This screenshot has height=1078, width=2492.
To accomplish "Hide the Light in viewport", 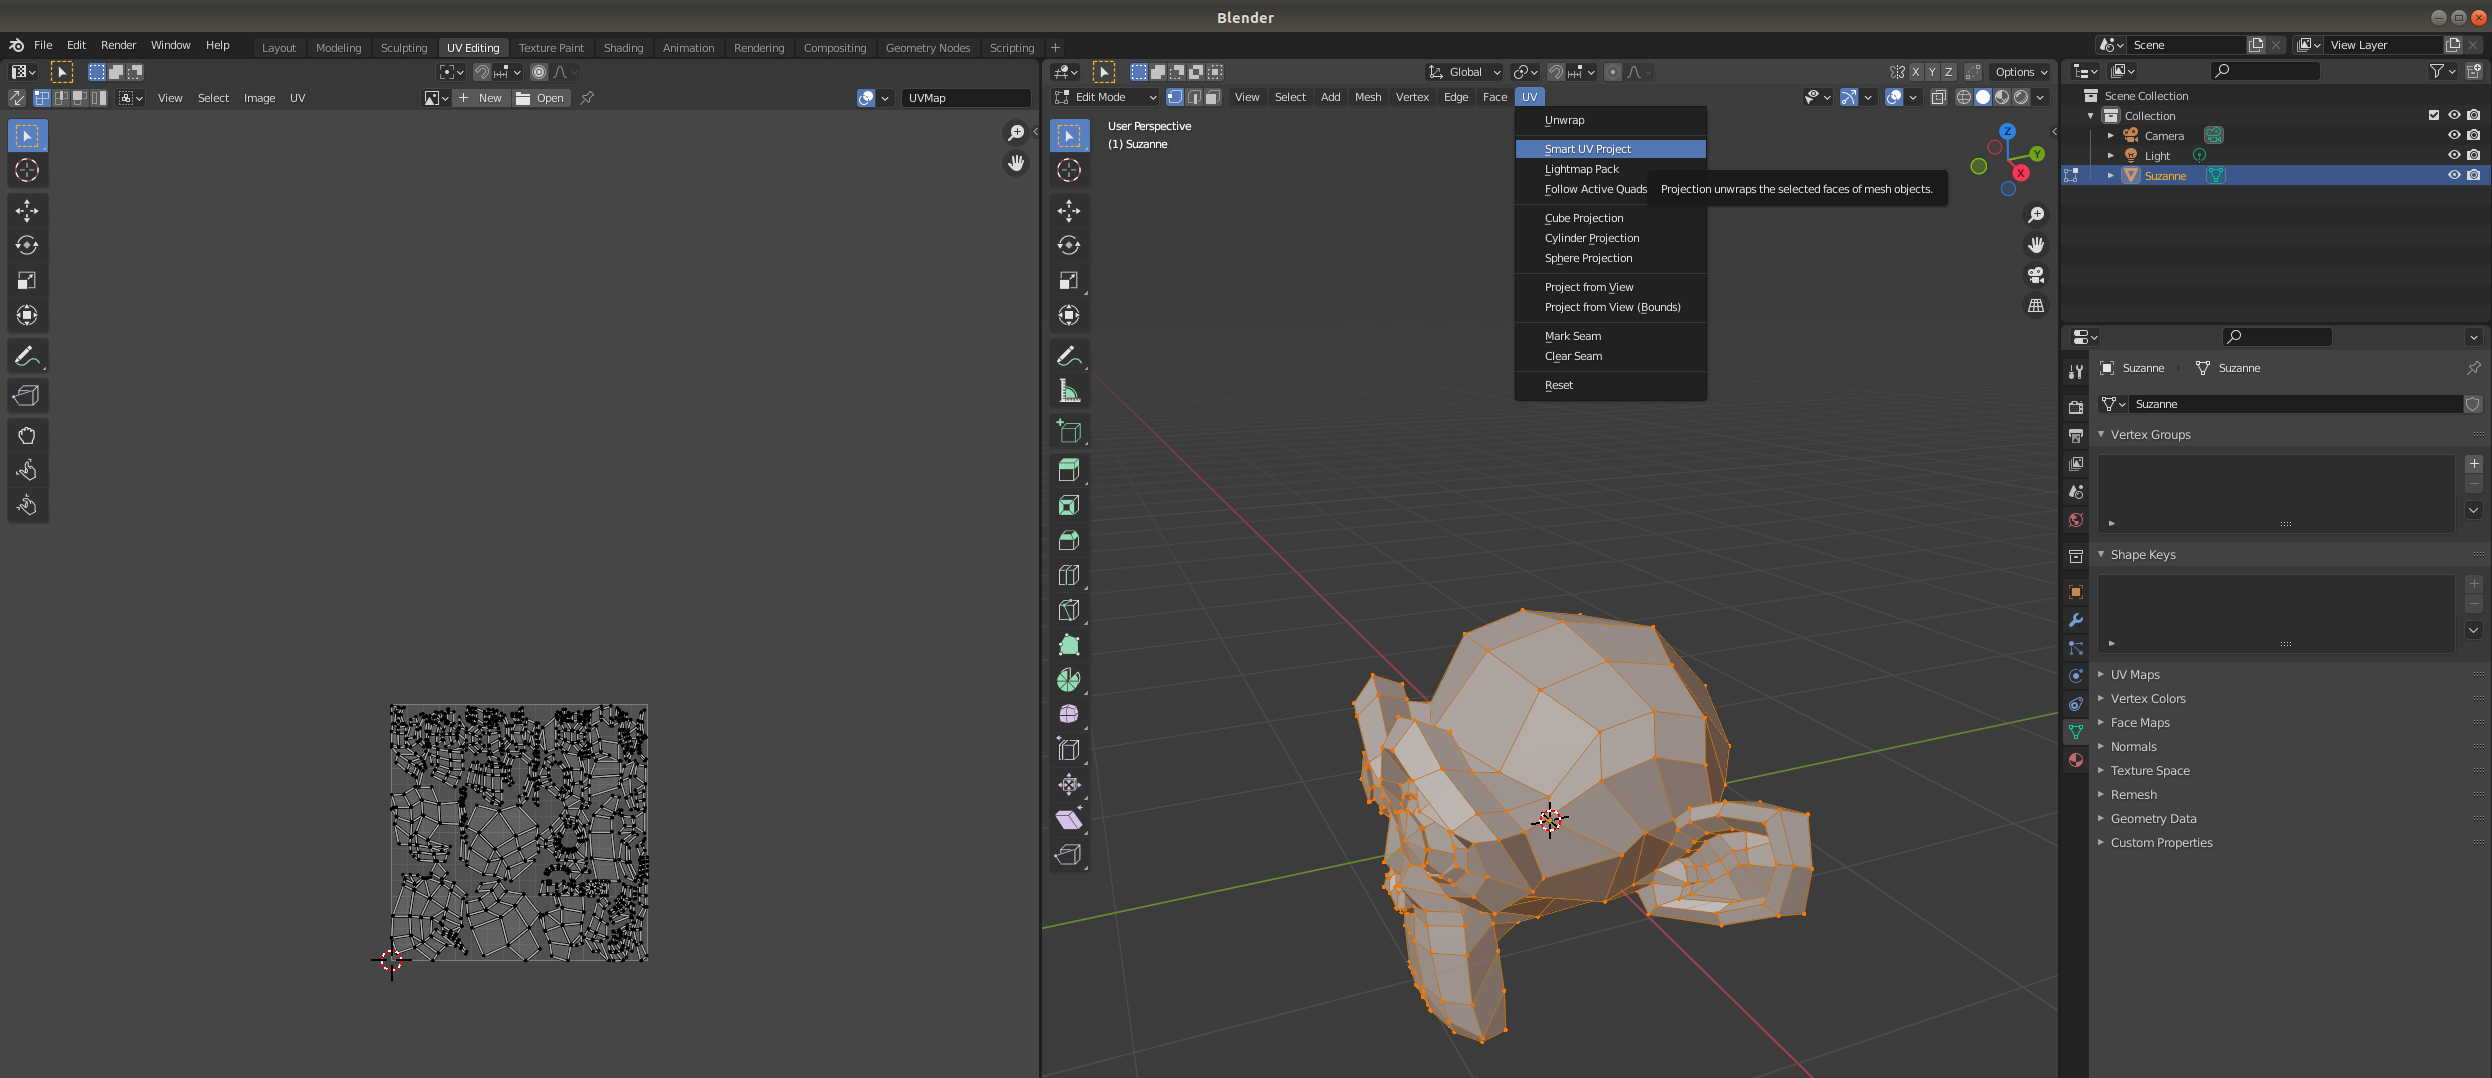I will coord(2454,155).
